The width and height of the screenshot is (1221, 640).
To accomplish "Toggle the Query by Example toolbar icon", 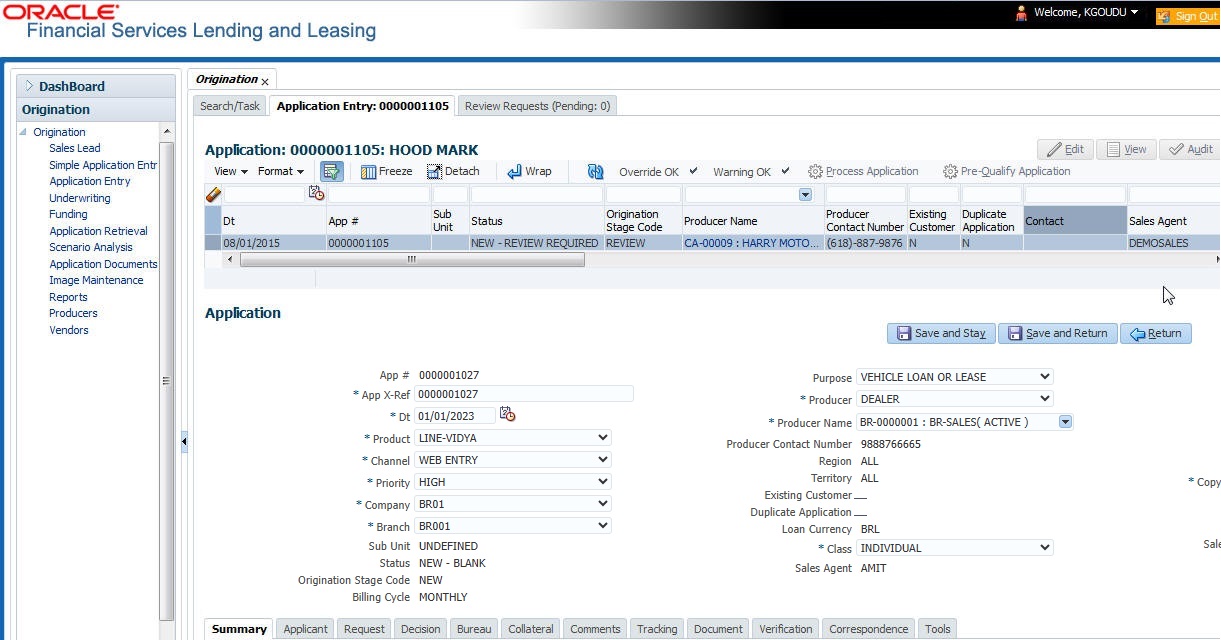I will tap(332, 171).
